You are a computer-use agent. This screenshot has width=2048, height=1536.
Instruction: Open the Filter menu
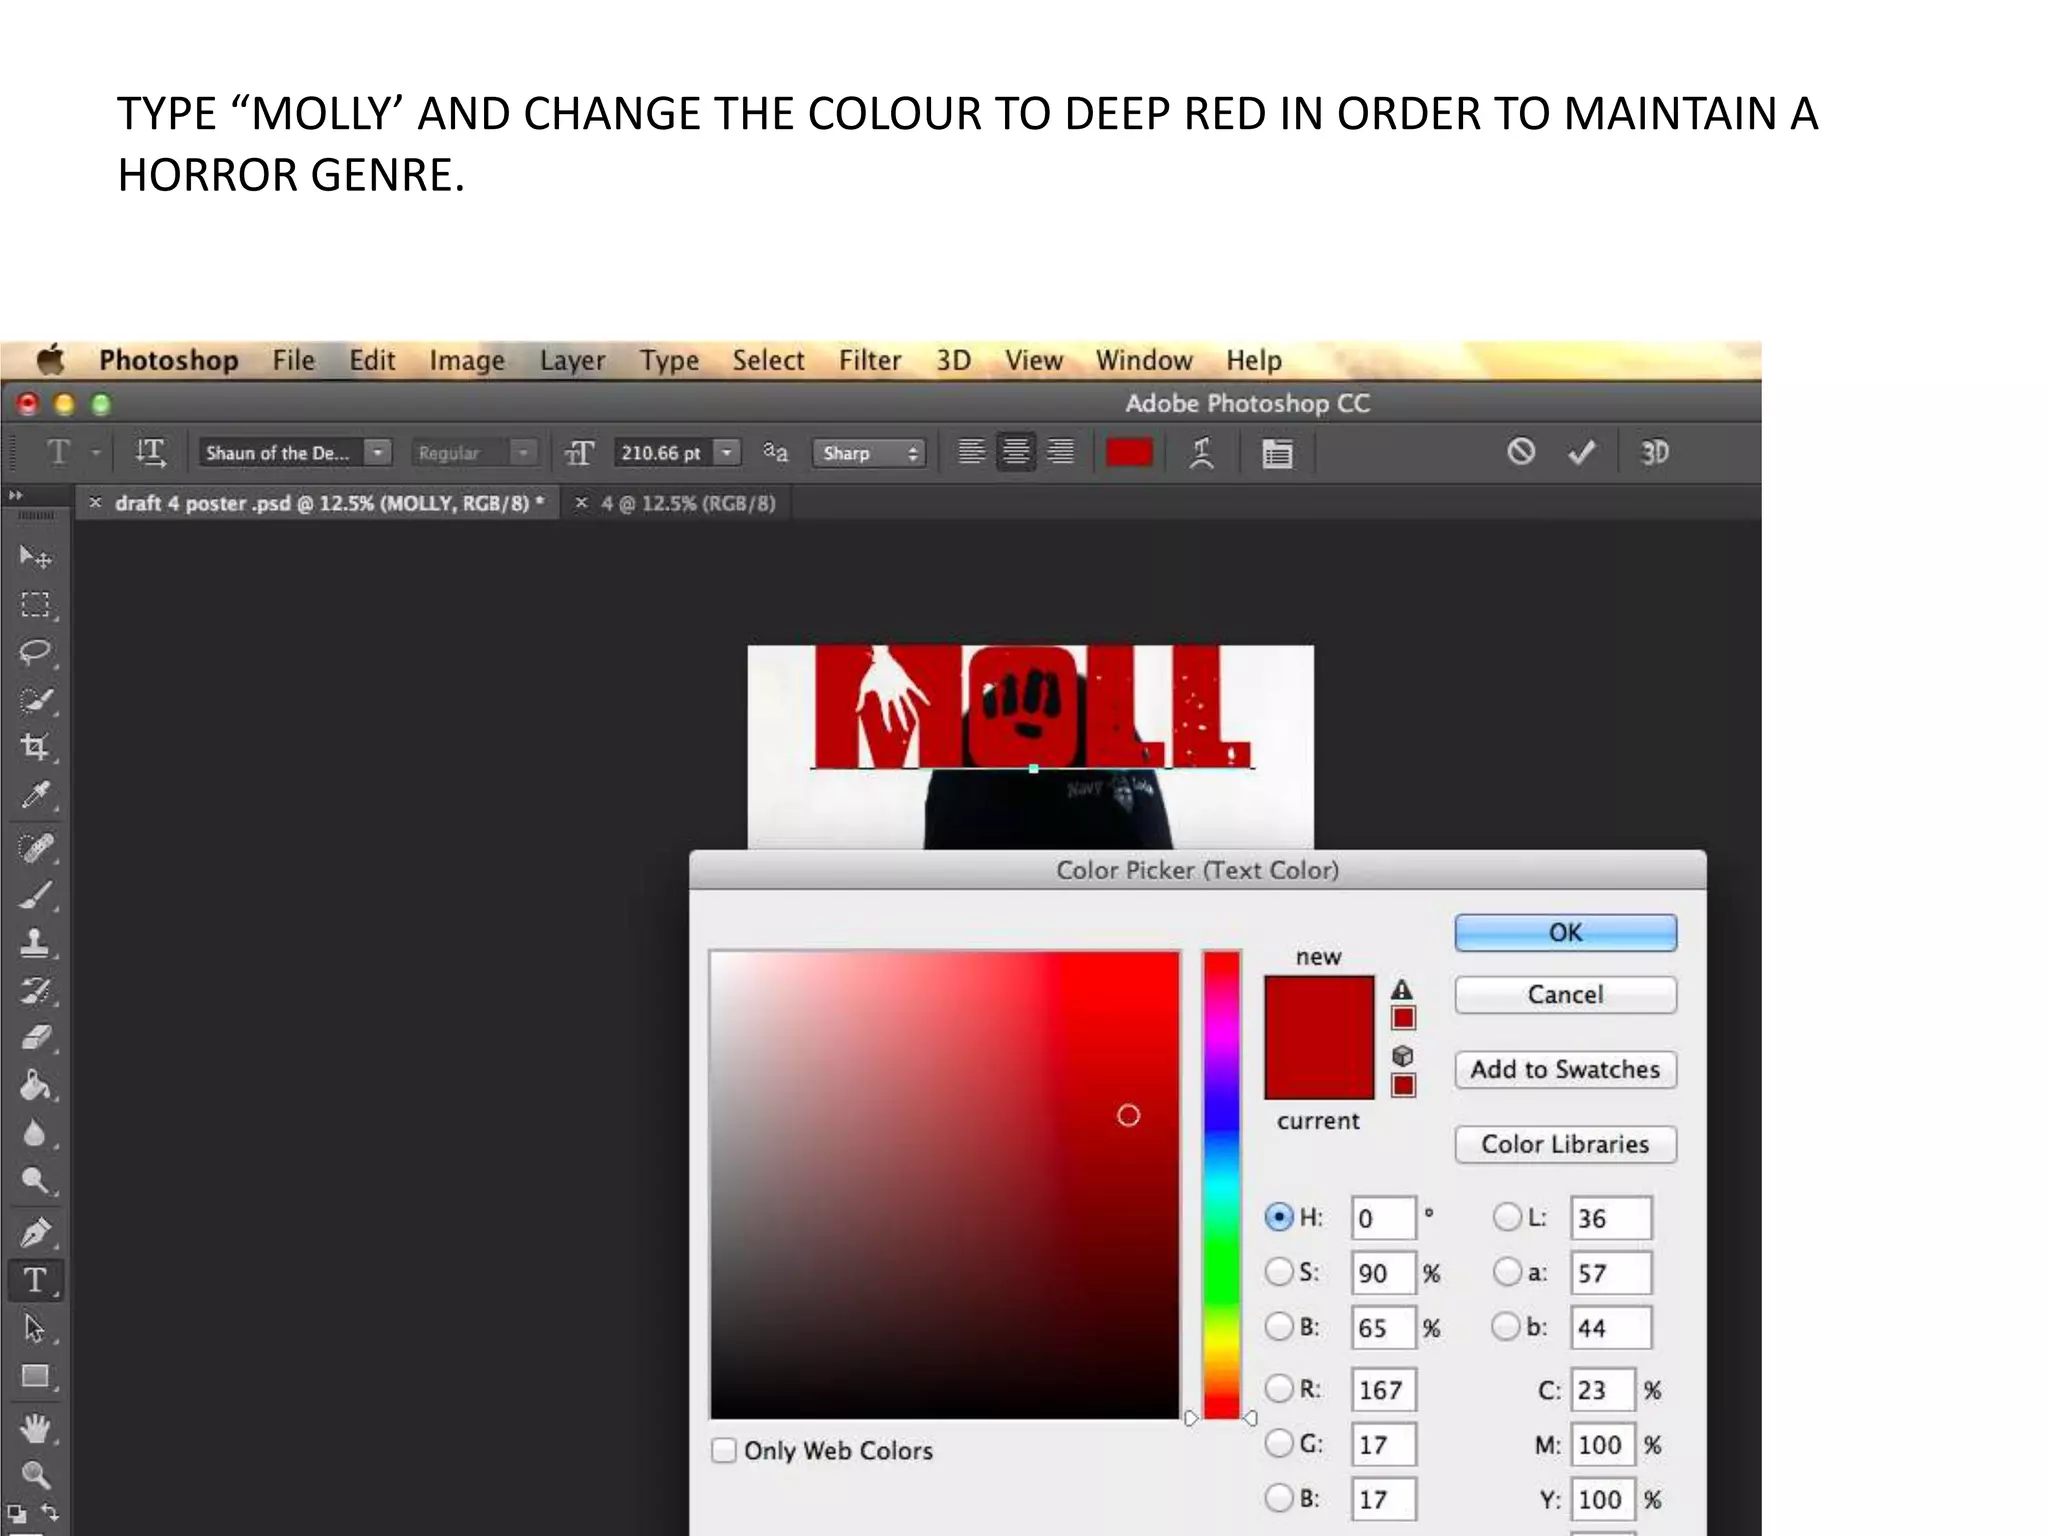coord(870,360)
